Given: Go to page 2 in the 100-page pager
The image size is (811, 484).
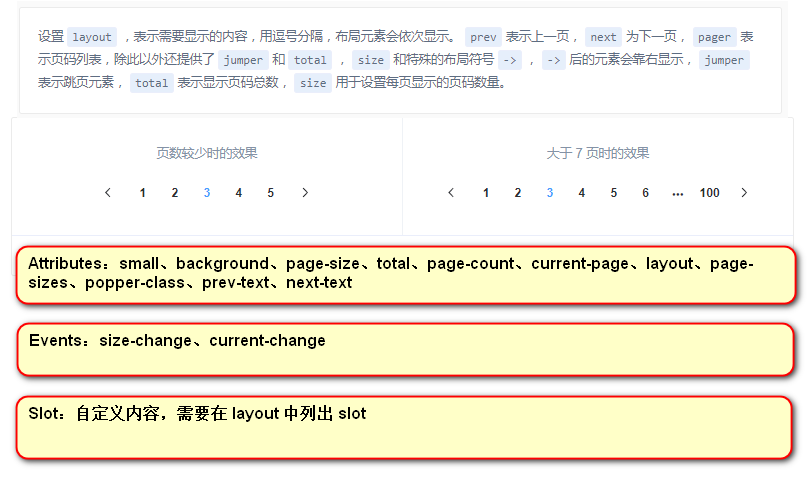Looking at the screenshot, I should [518, 193].
